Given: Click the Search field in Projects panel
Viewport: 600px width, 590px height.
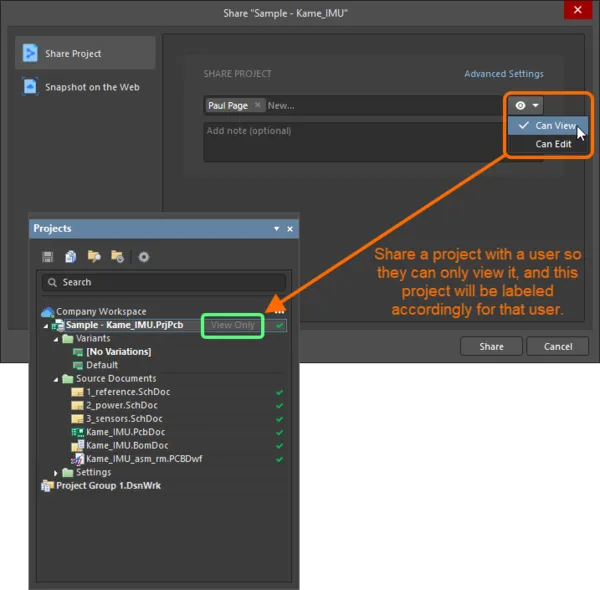Looking at the screenshot, I should pos(164,282).
